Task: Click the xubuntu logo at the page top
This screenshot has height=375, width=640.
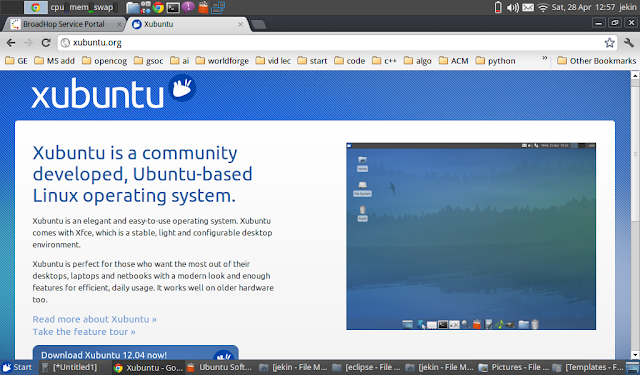Action: tap(113, 92)
